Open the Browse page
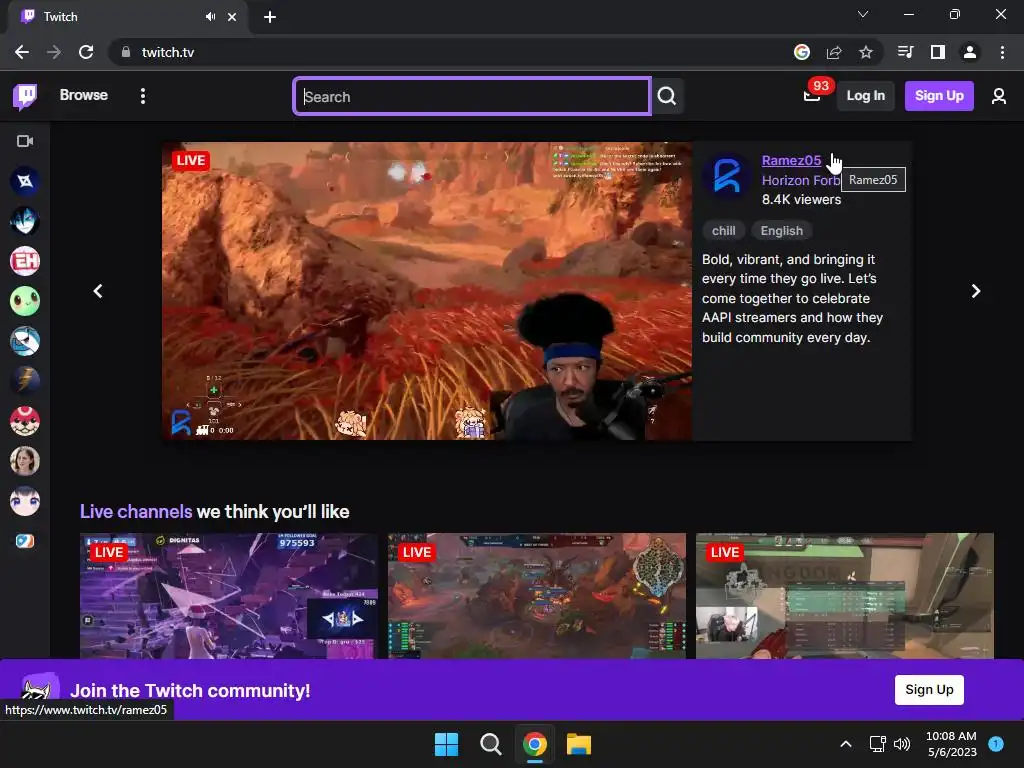 [x=84, y=95]
